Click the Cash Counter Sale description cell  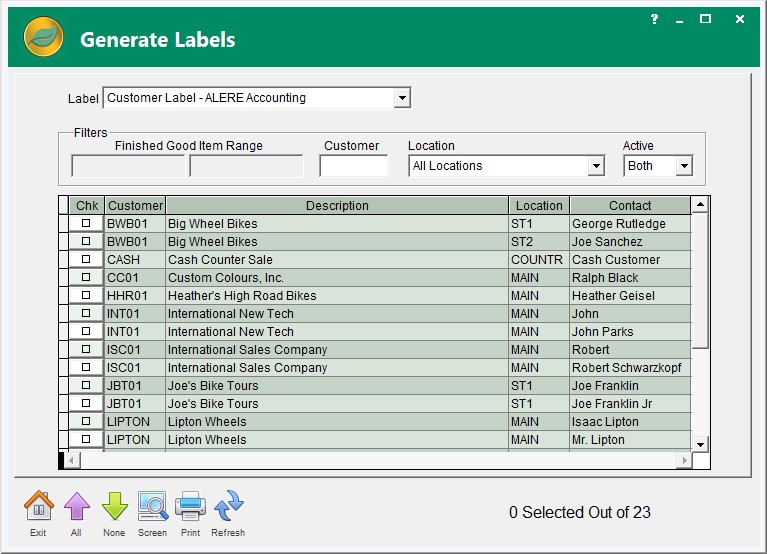pyautogui.click(x=337, y=260)
